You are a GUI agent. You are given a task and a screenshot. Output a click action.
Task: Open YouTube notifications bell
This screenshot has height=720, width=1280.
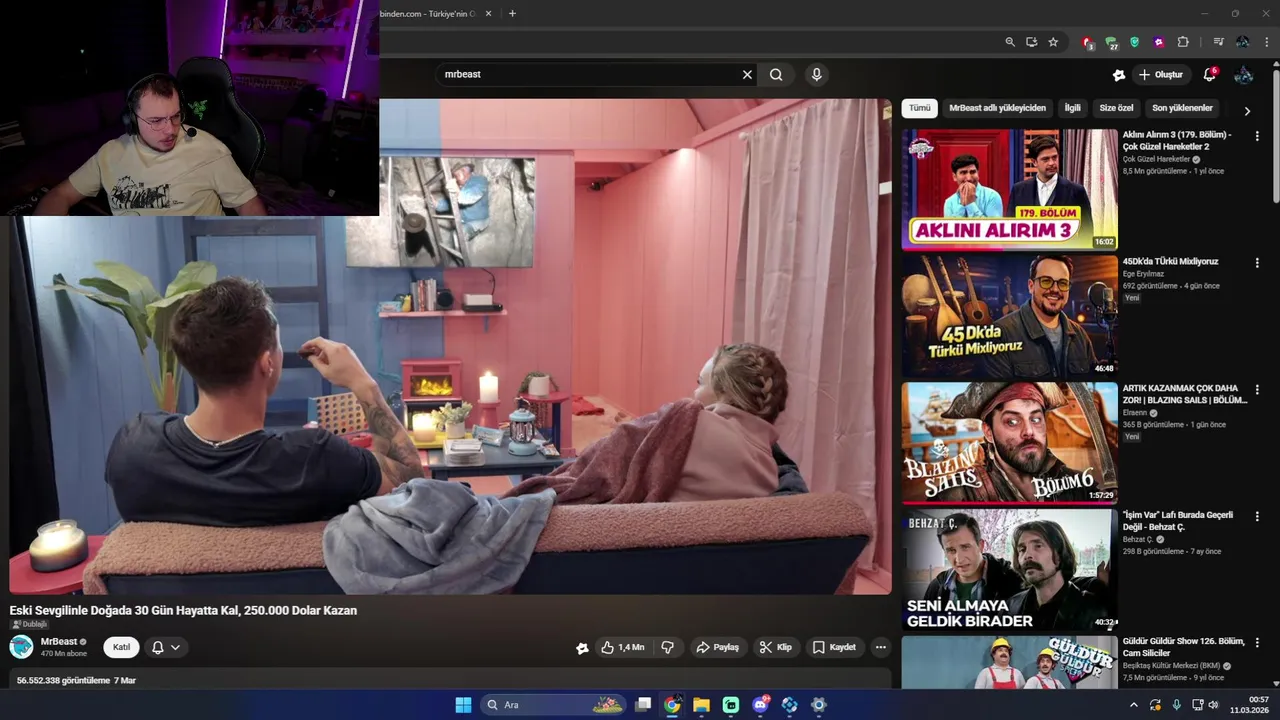click(x=1209, y=75)
